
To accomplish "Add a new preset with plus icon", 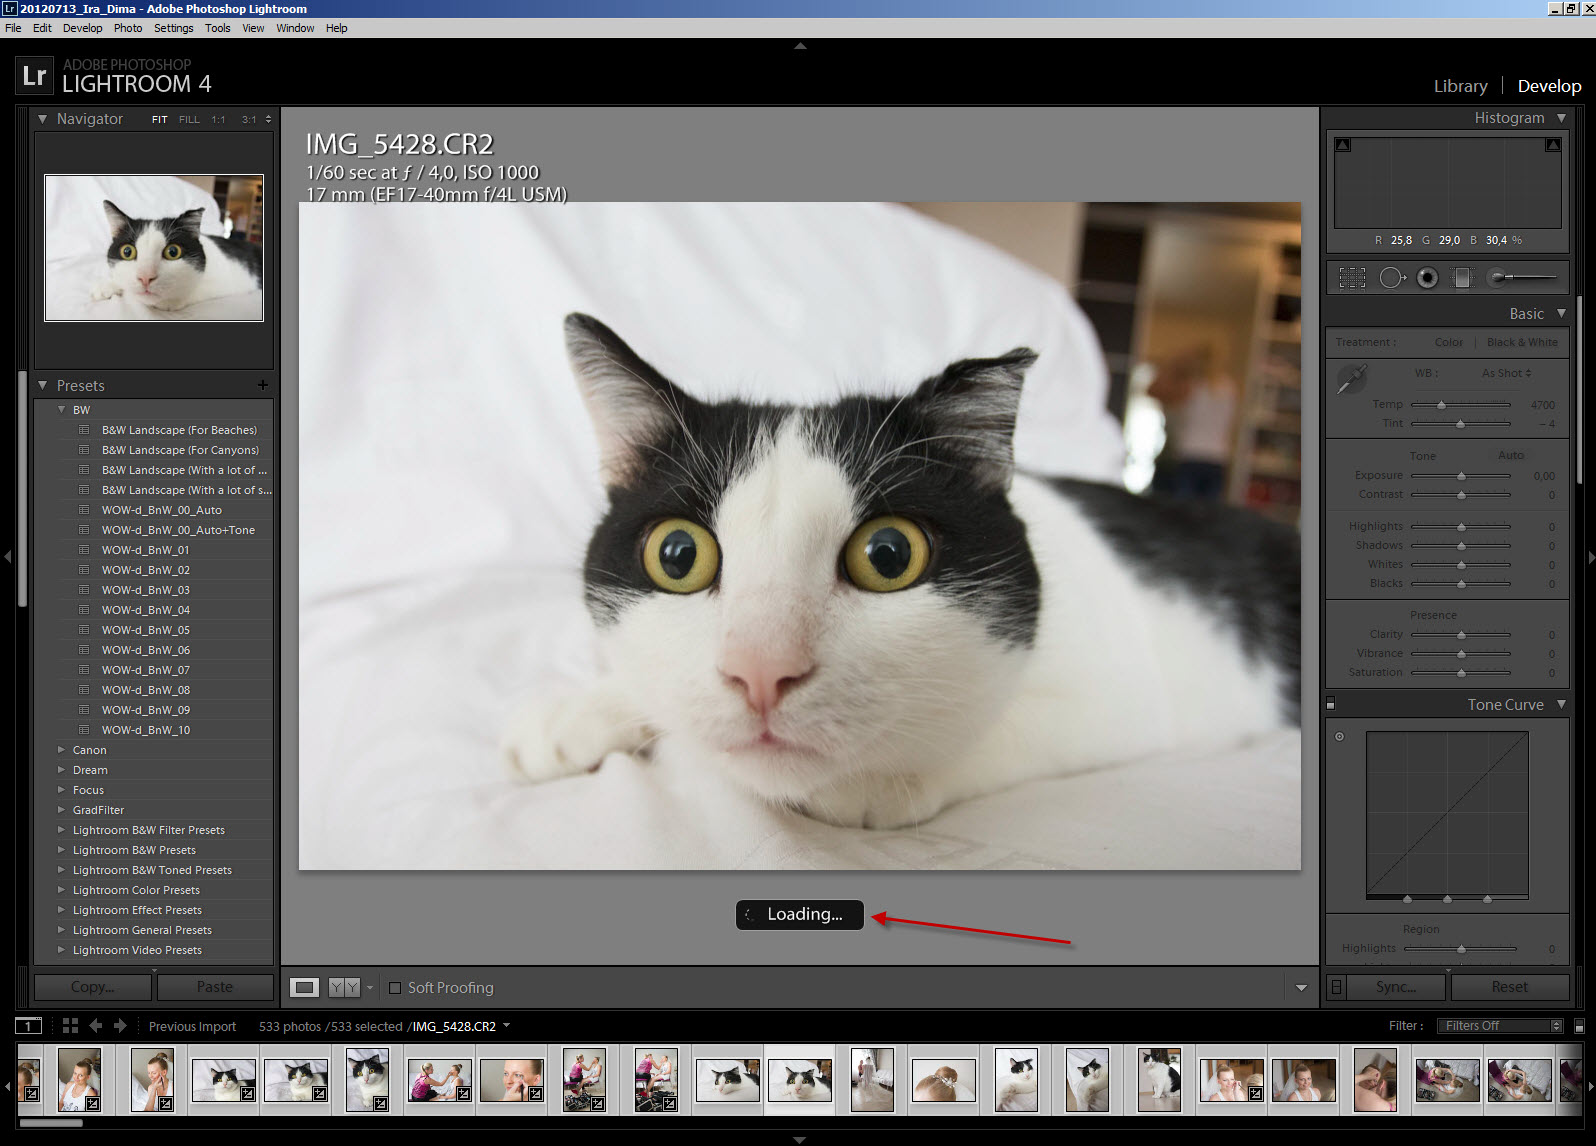I will [x=262, y=385].
